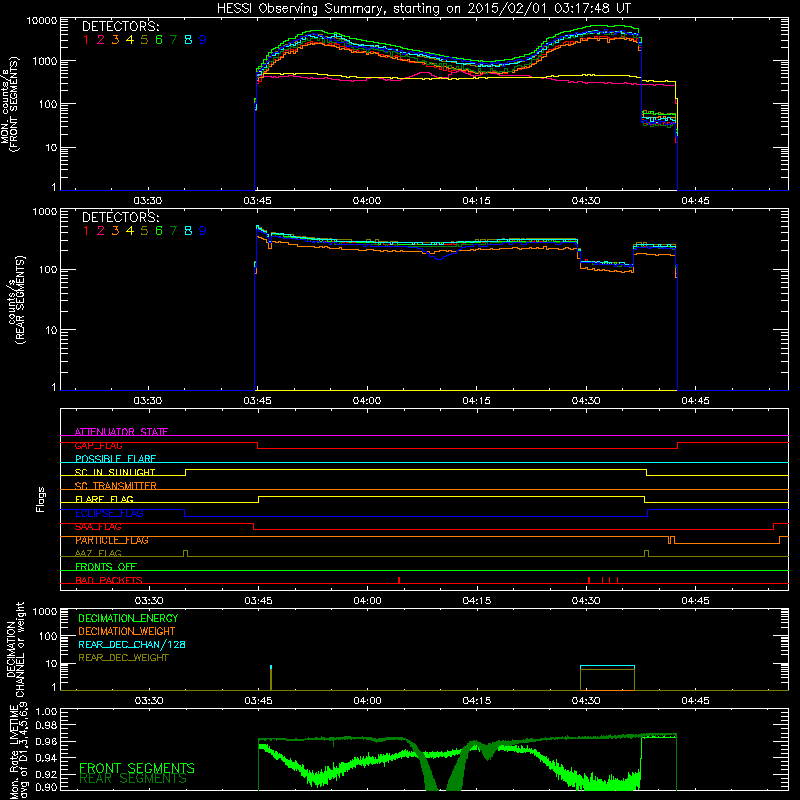Screen dimensions: 800x800
Task: Click the counts/s (REAR SEGMENTS) axis title
Action: (16, 300)
